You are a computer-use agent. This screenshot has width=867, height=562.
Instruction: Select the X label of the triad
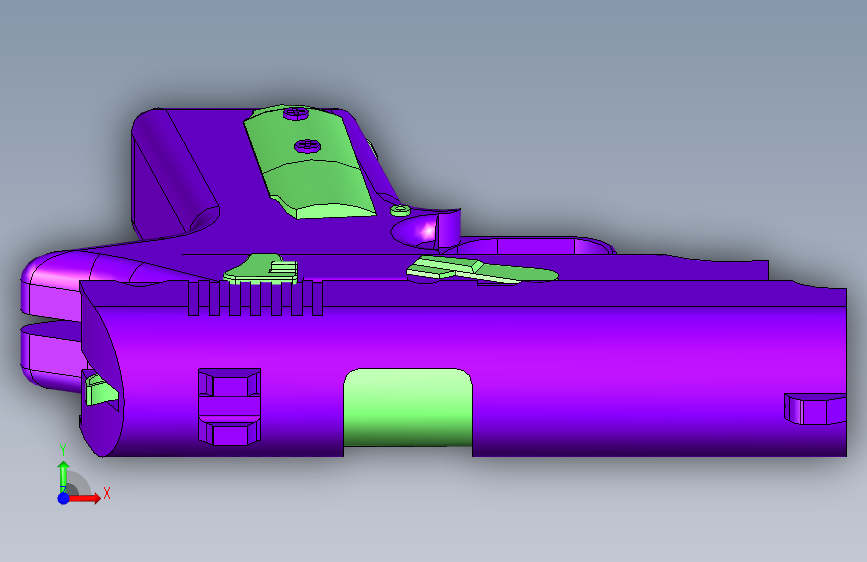pos(107,493)
